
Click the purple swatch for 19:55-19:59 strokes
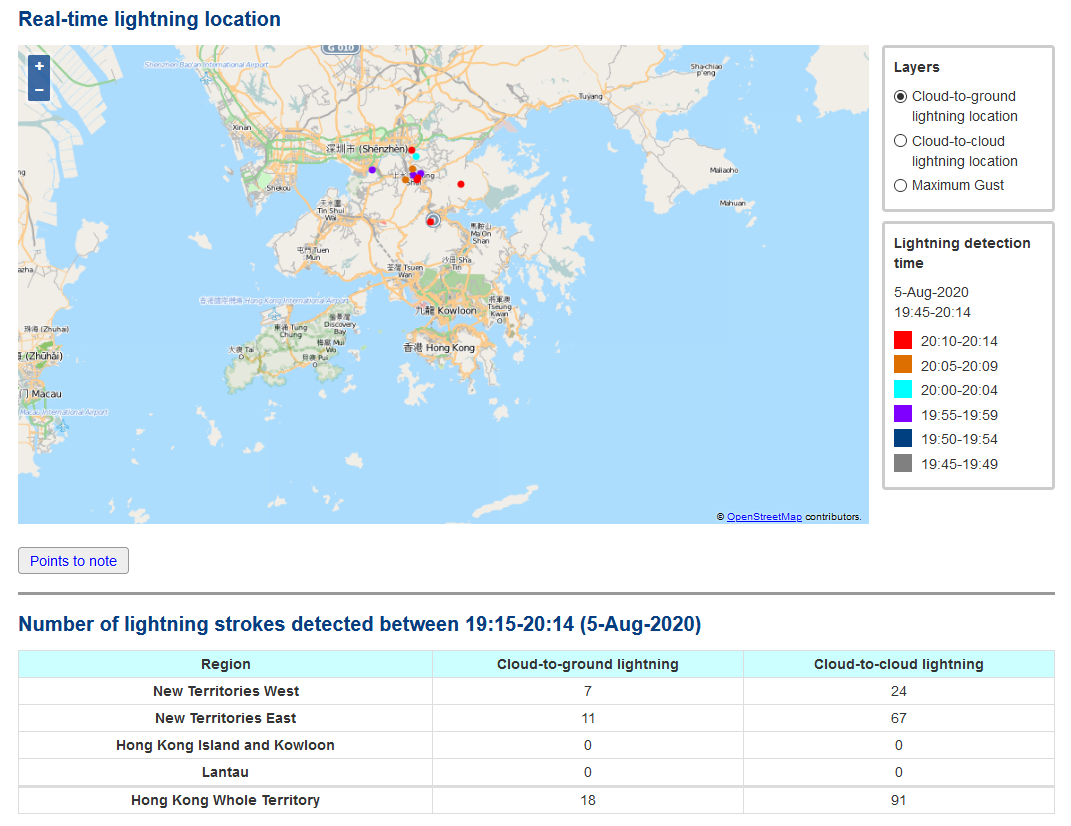[902, 414]
